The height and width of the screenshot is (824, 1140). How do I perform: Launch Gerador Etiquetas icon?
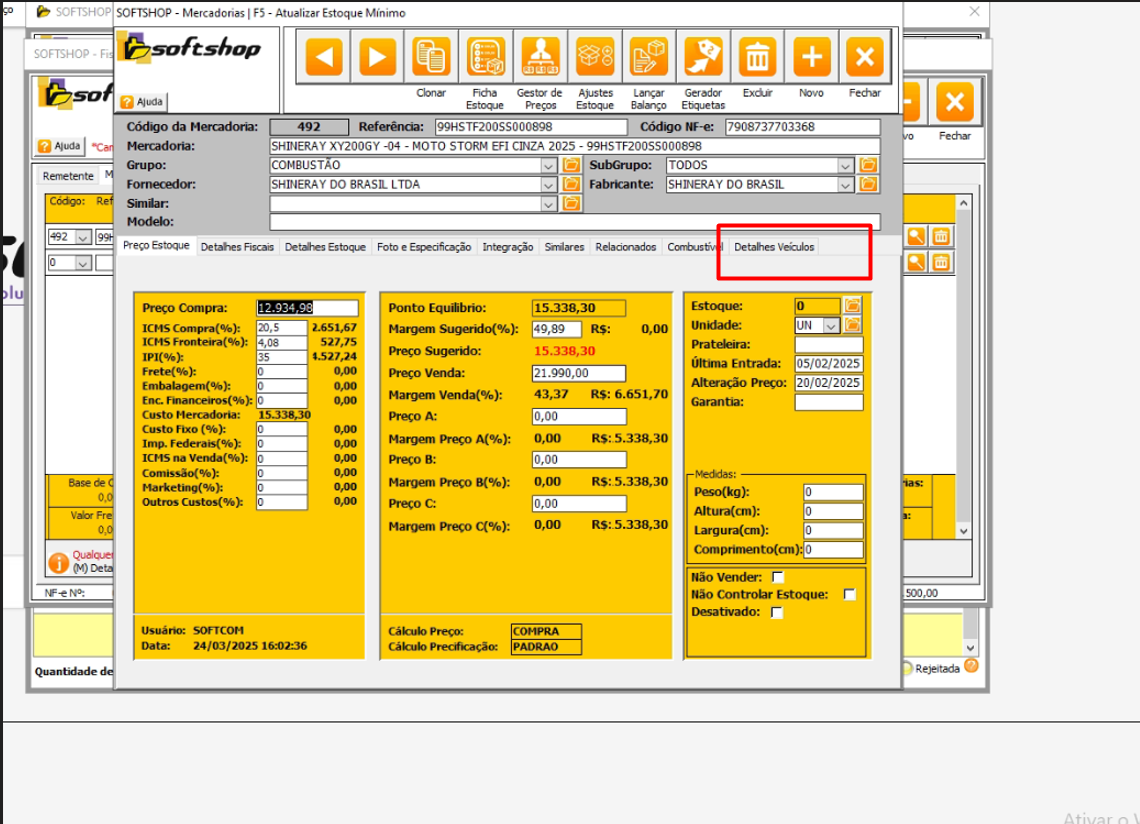703,56
